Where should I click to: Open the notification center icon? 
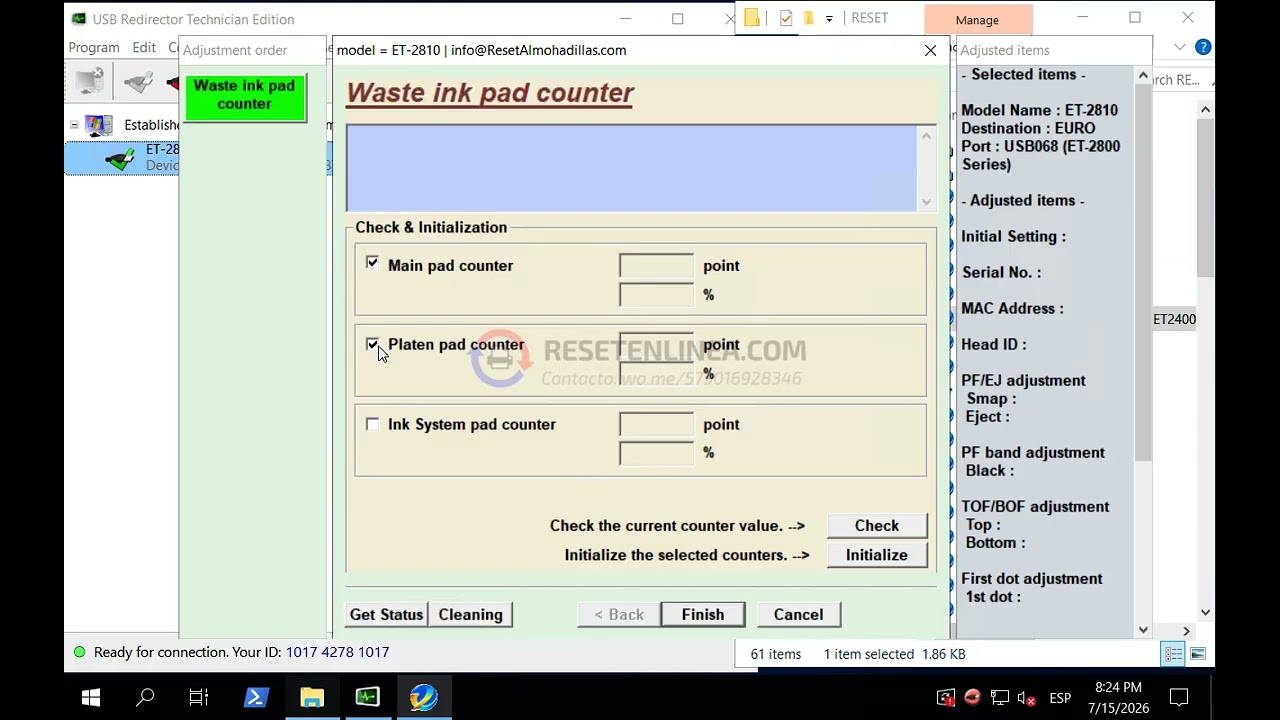(1179, 697)
